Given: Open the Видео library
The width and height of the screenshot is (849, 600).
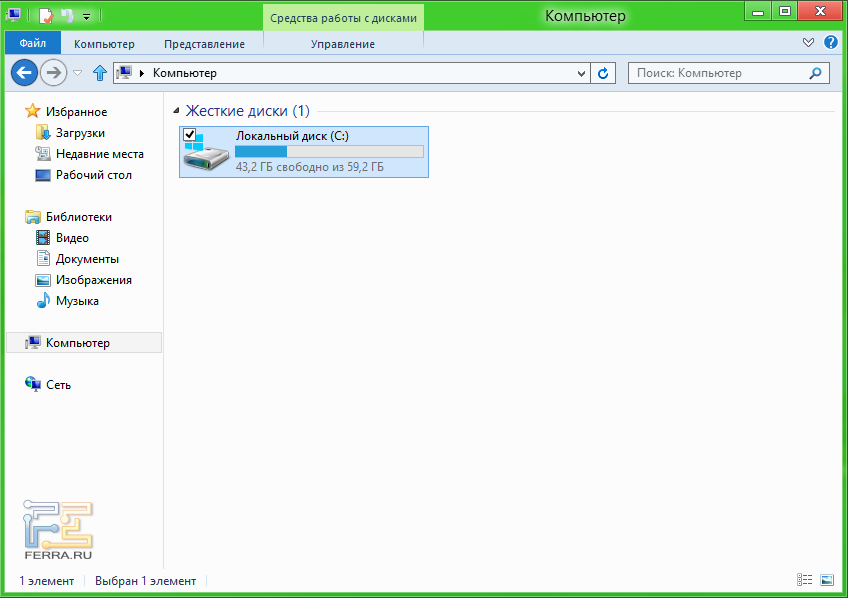Looking at the screenshot, I should tap(72, 238).
